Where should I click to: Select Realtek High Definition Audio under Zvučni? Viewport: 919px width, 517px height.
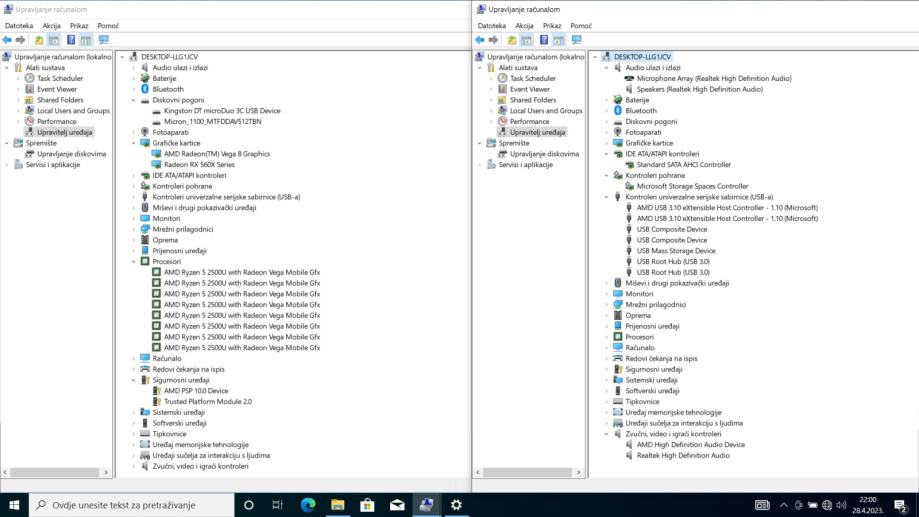pyautogui.click(x=683, y=455)
